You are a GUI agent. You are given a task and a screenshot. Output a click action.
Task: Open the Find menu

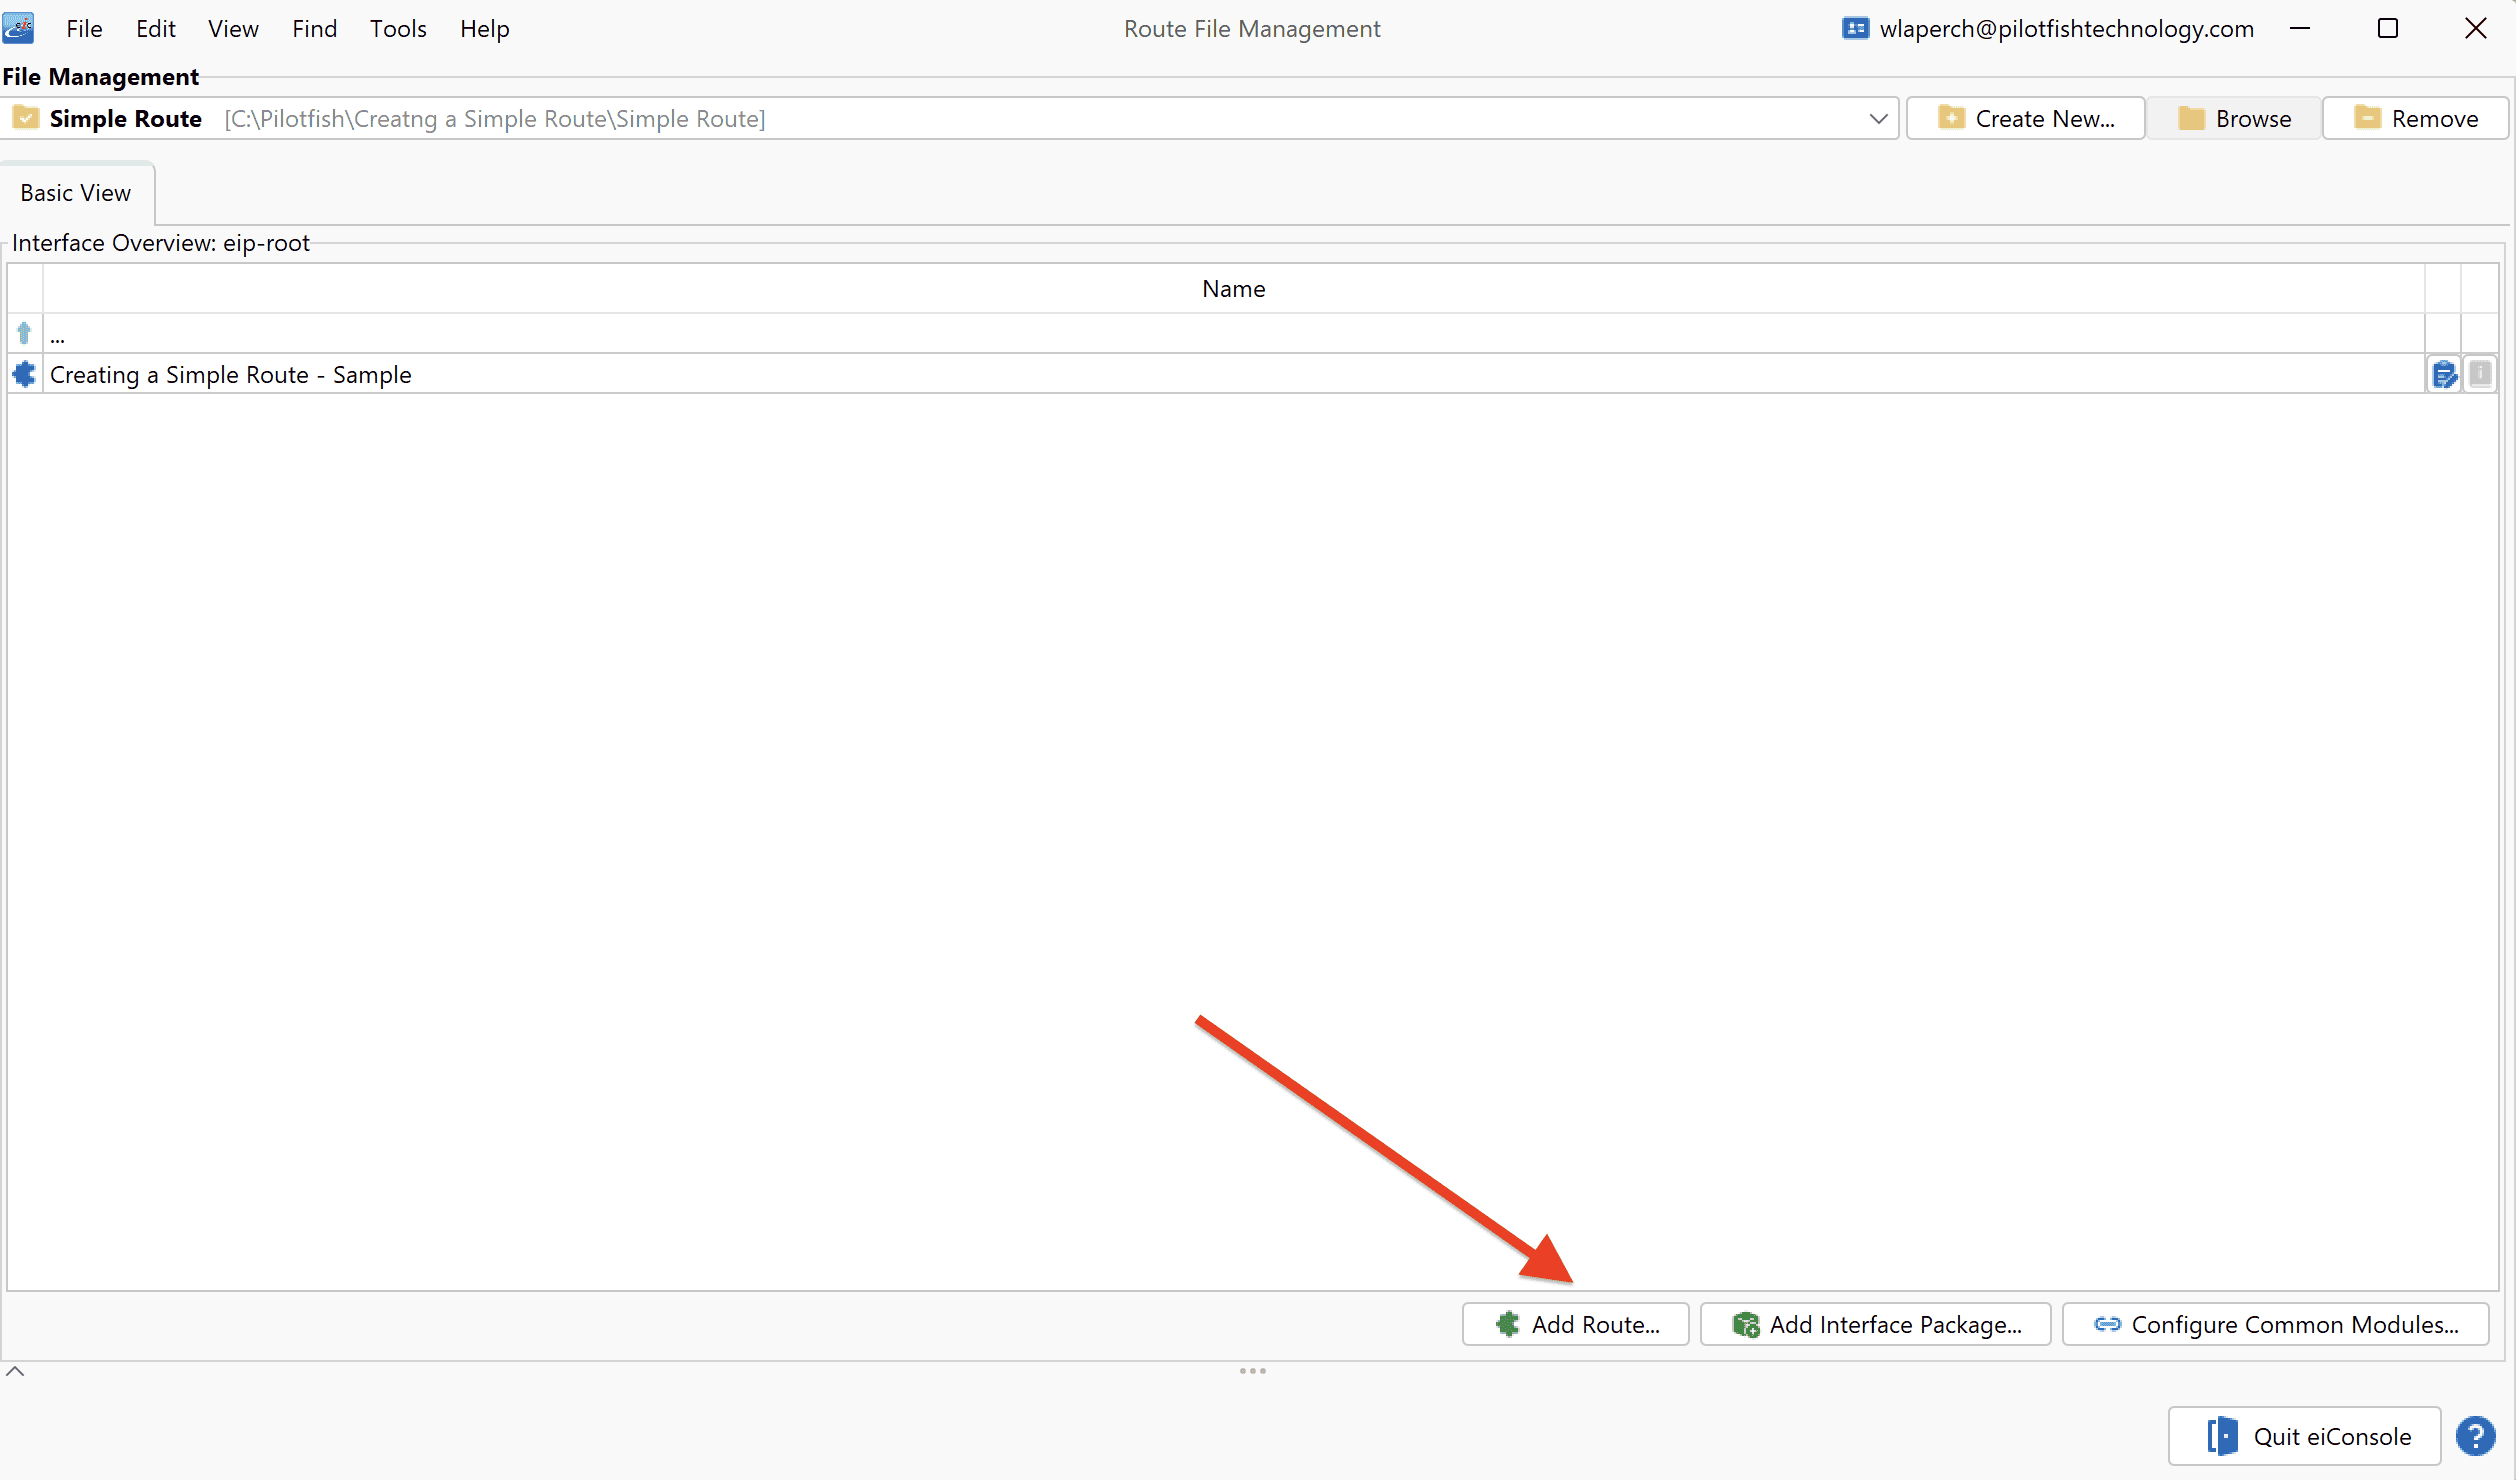click(314, 29)
